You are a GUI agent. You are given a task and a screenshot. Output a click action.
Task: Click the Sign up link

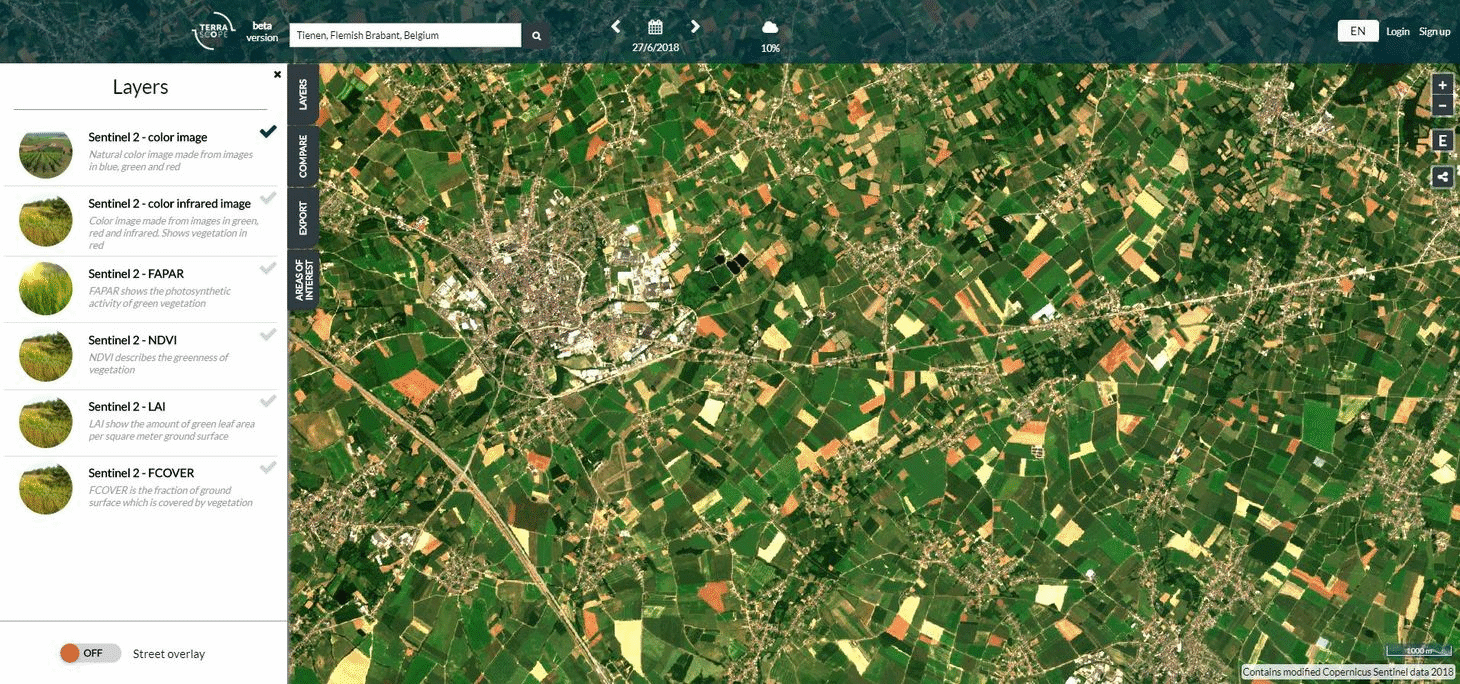(1434, 31)
